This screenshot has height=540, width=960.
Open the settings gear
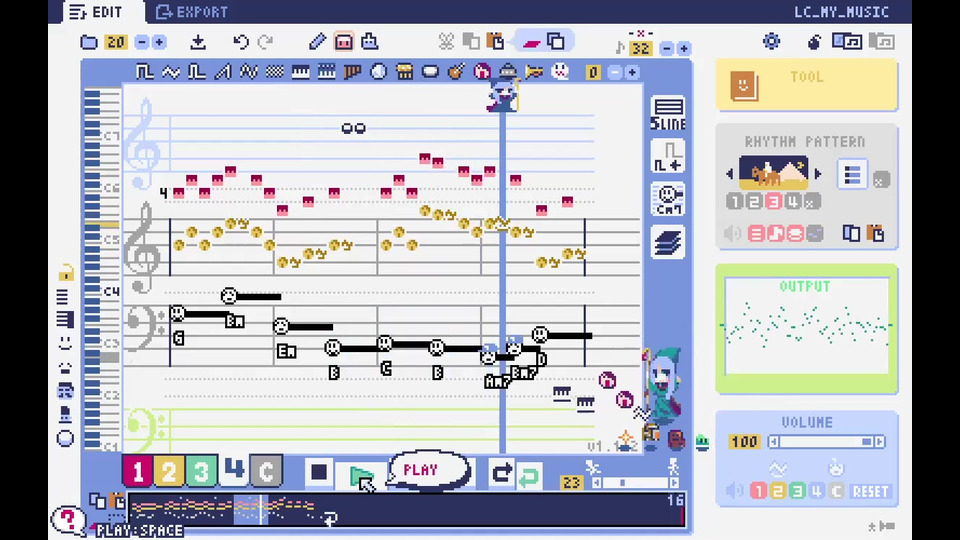point(771,42)
